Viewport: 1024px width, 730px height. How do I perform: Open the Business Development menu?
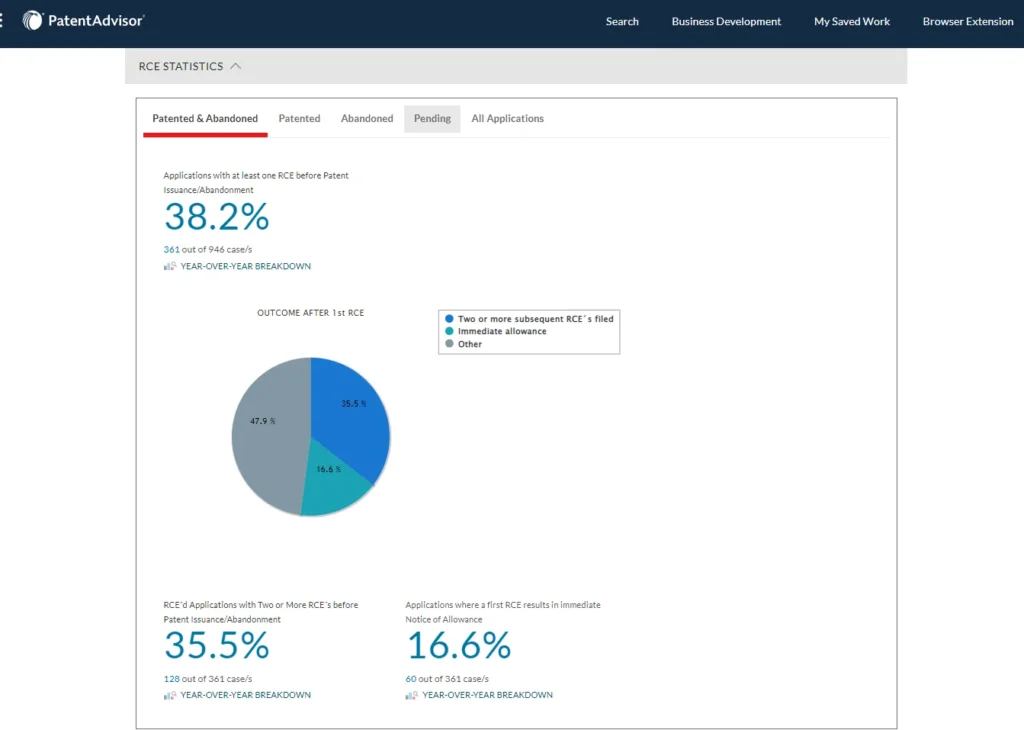[x=726, y=21]
